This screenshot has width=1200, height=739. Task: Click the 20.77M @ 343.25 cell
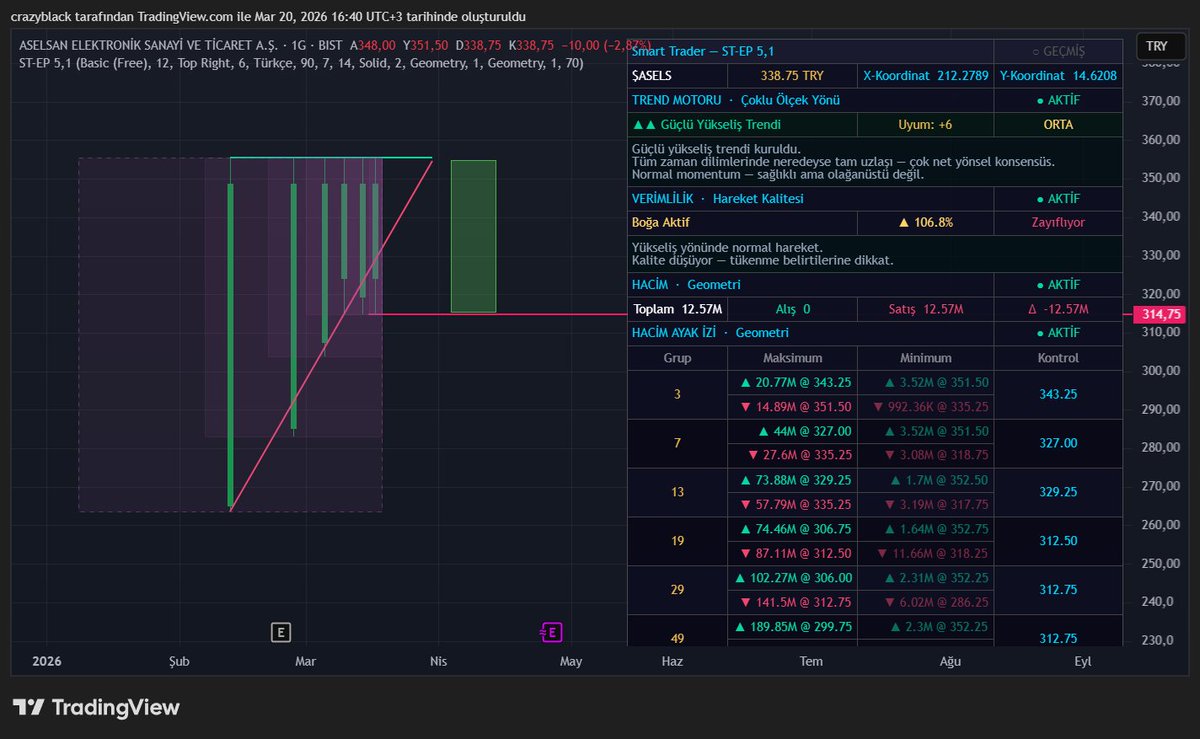pos(792,382)
